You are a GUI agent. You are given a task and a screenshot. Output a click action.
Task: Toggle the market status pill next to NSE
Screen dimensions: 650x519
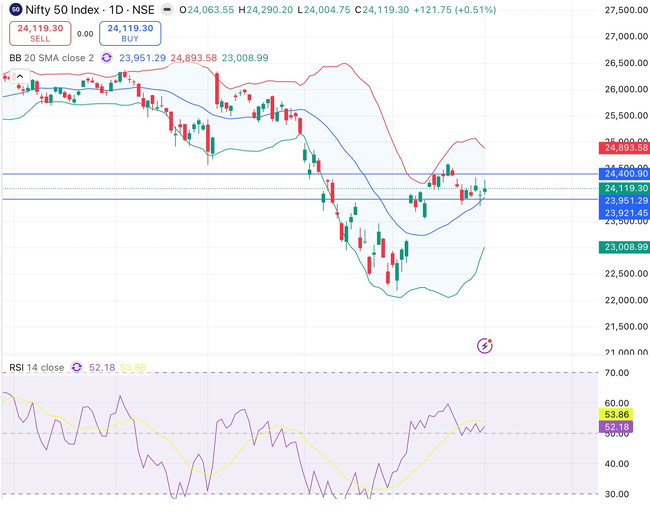167,10
